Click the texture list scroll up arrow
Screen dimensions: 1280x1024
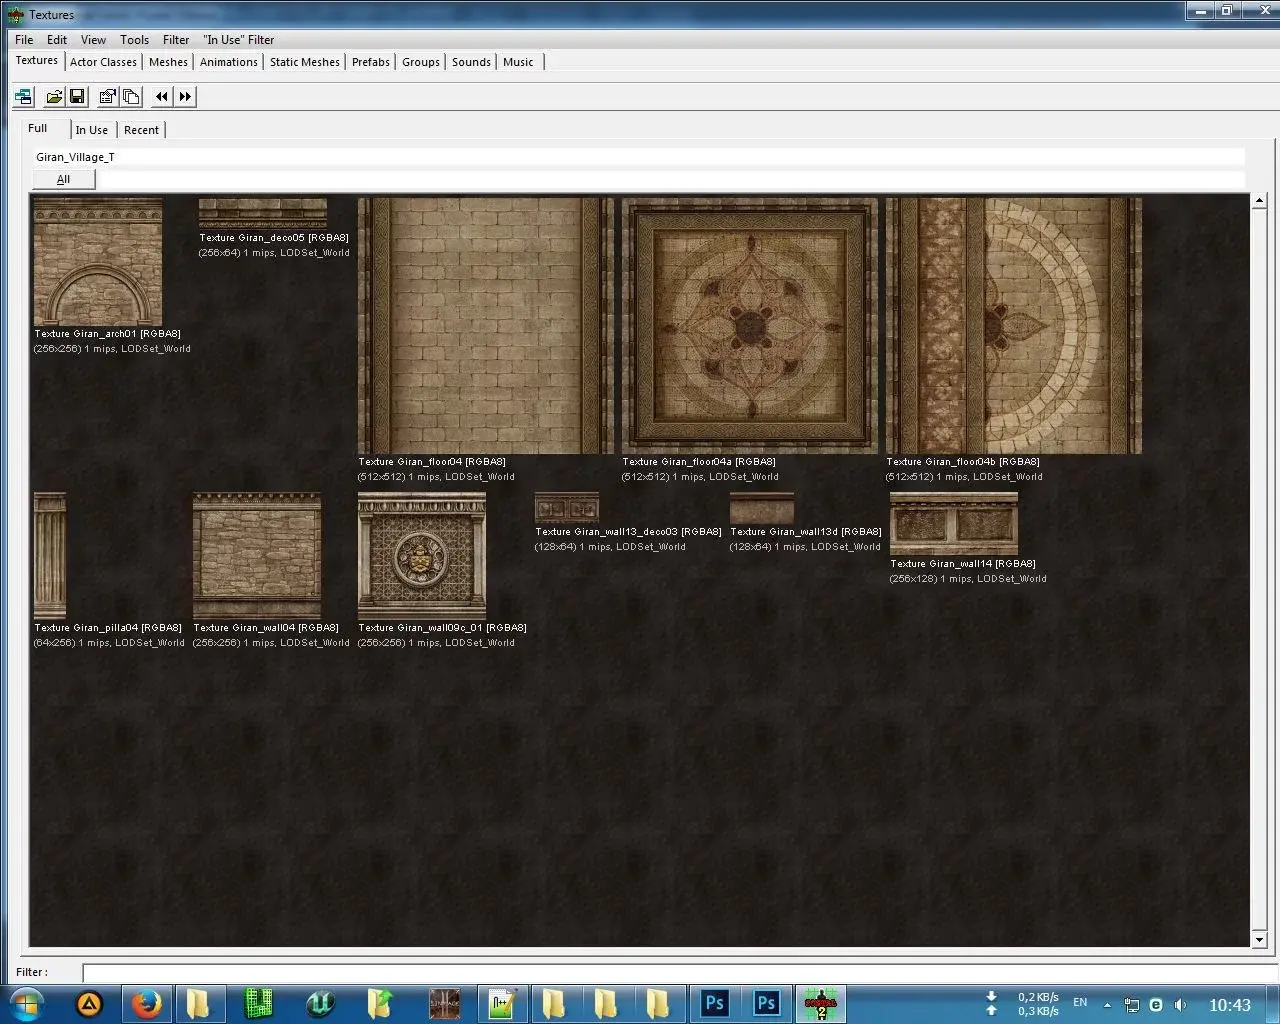click(x=1259, y=201)
